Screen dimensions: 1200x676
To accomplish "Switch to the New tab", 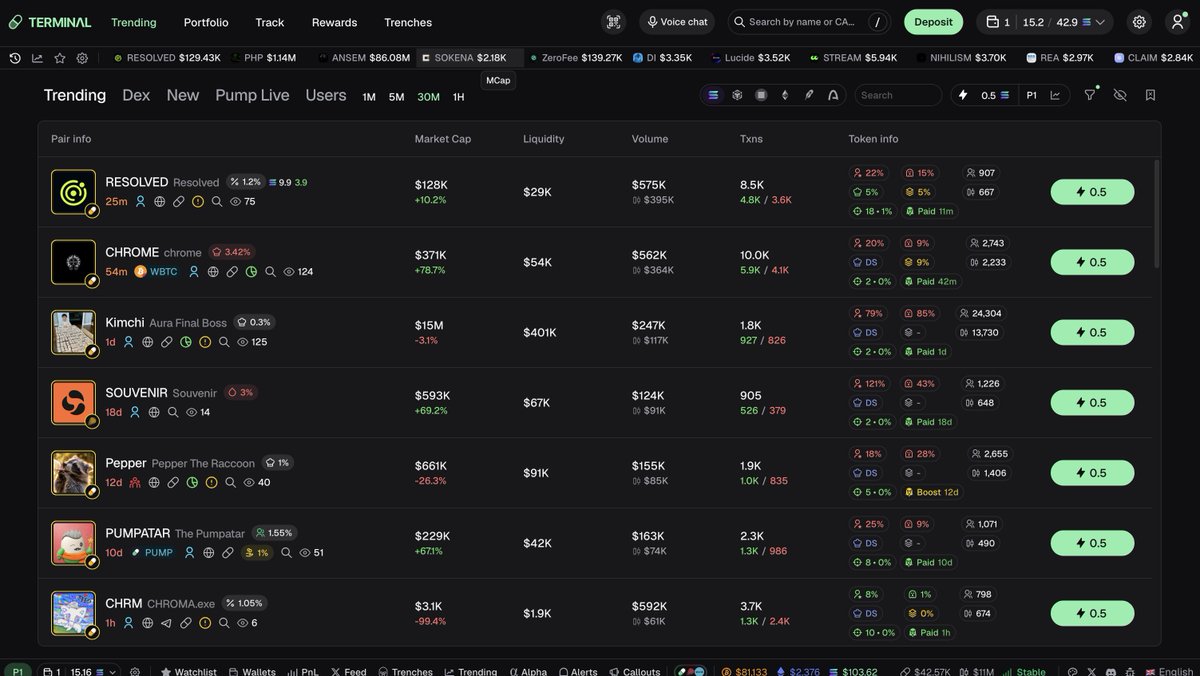I will coord(183,95).
